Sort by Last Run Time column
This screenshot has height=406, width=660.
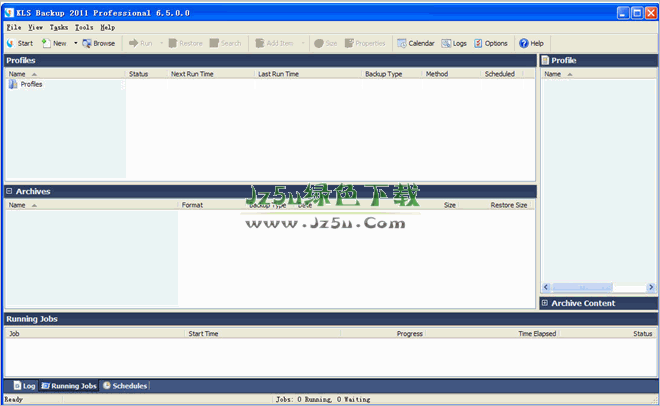(x=308, y=74)
